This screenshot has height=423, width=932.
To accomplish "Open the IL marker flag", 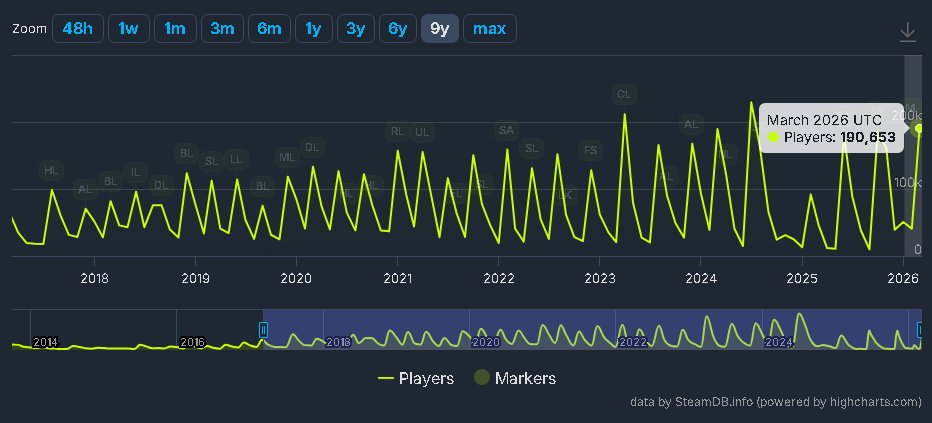I will coord(136,172).
